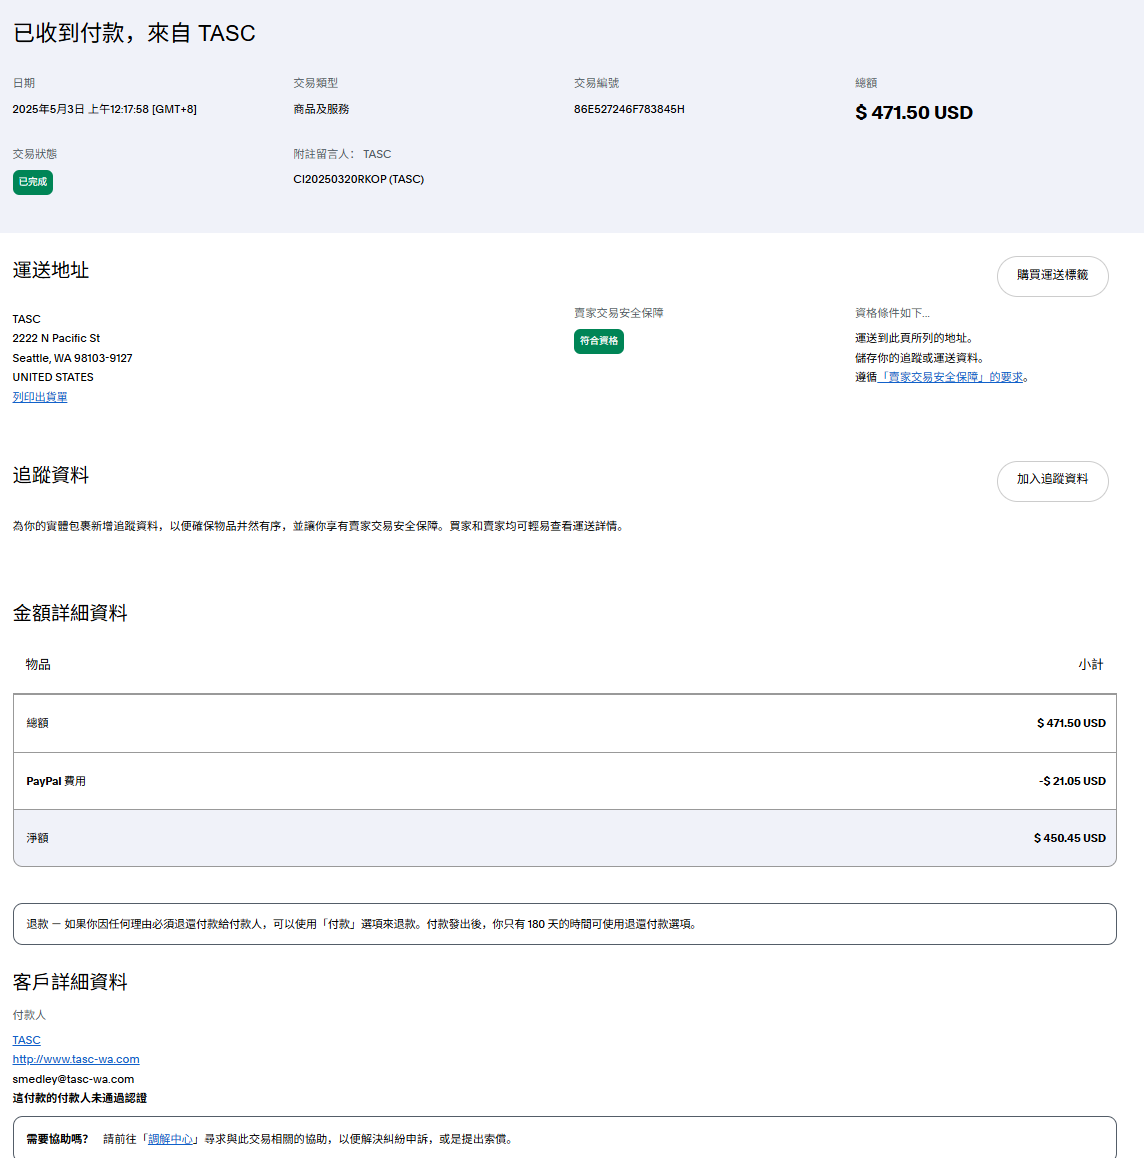Open the 列印出貨單 link
The image size is (1144, 1158).
point(40,397)
